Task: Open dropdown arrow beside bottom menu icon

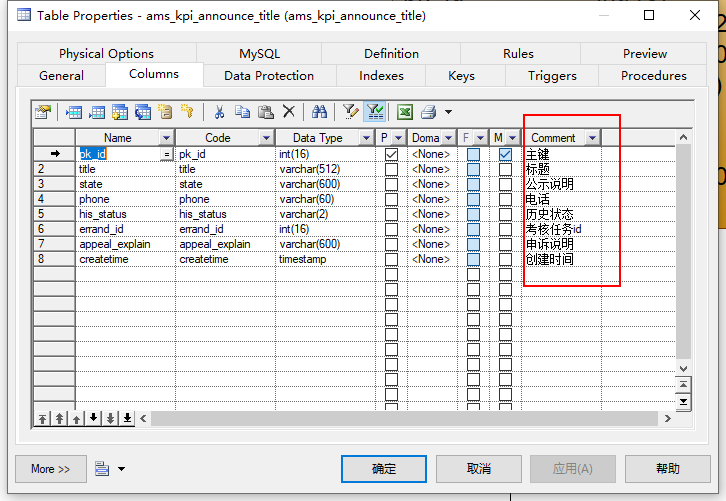Action: 121,469
